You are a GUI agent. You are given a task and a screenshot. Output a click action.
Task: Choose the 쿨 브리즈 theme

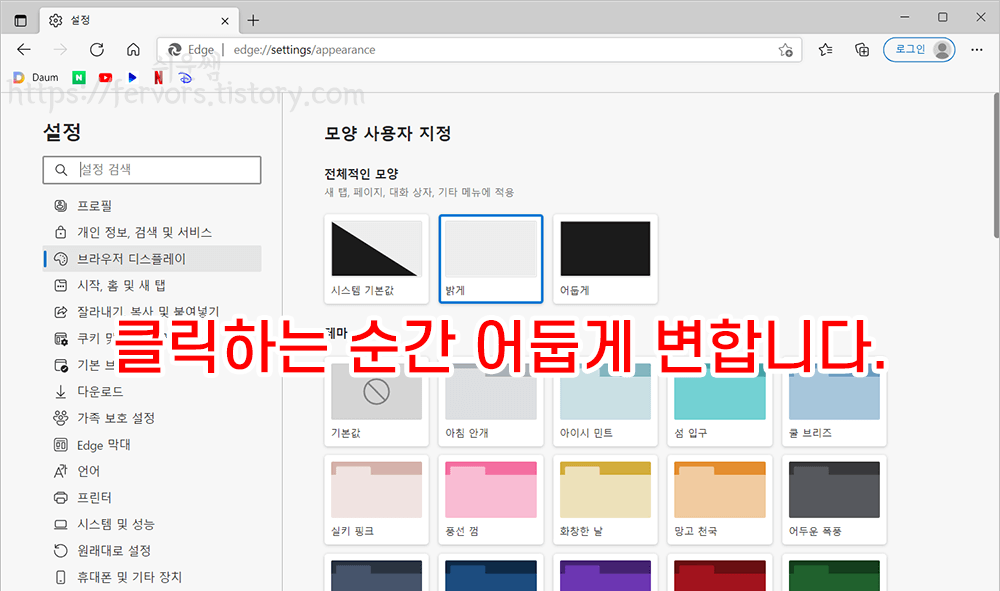point(834,402)
